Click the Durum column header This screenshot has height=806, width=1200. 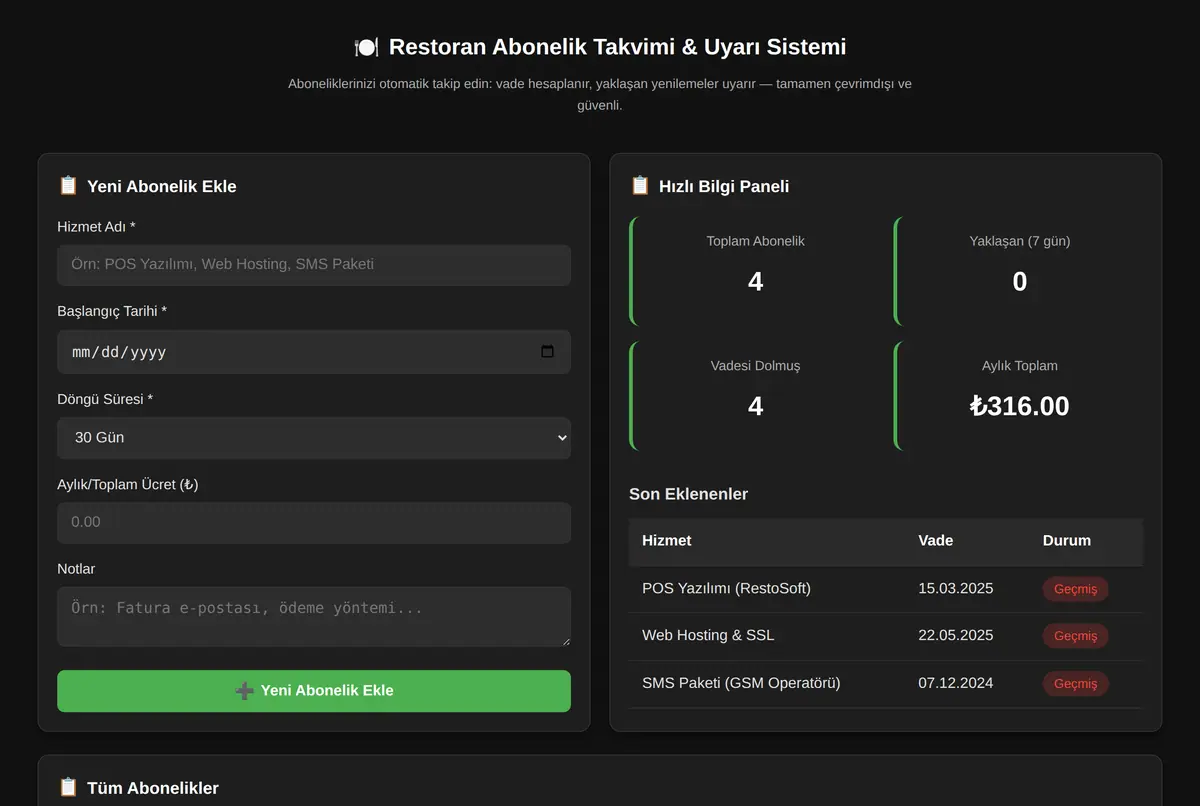1067,541
